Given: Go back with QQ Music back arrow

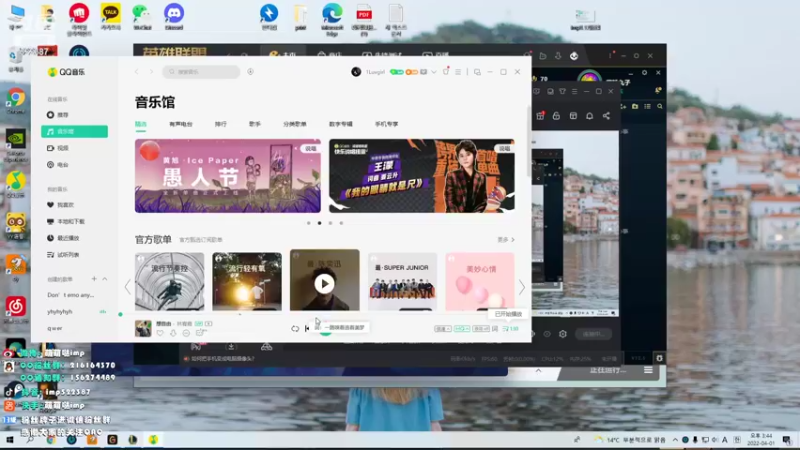Looking at the screenshot, I should point(137,72).
